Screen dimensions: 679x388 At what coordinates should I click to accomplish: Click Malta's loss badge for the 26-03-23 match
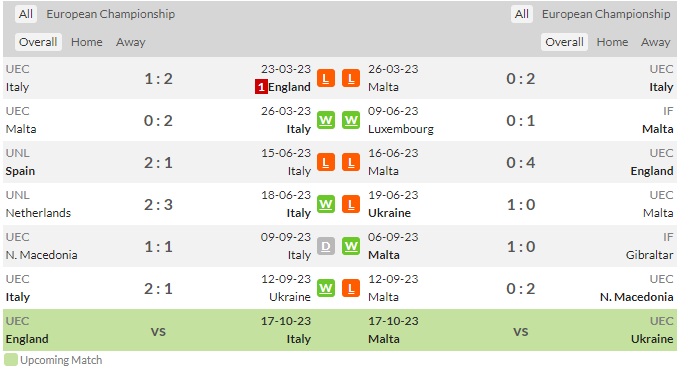(x=351, y=78)
